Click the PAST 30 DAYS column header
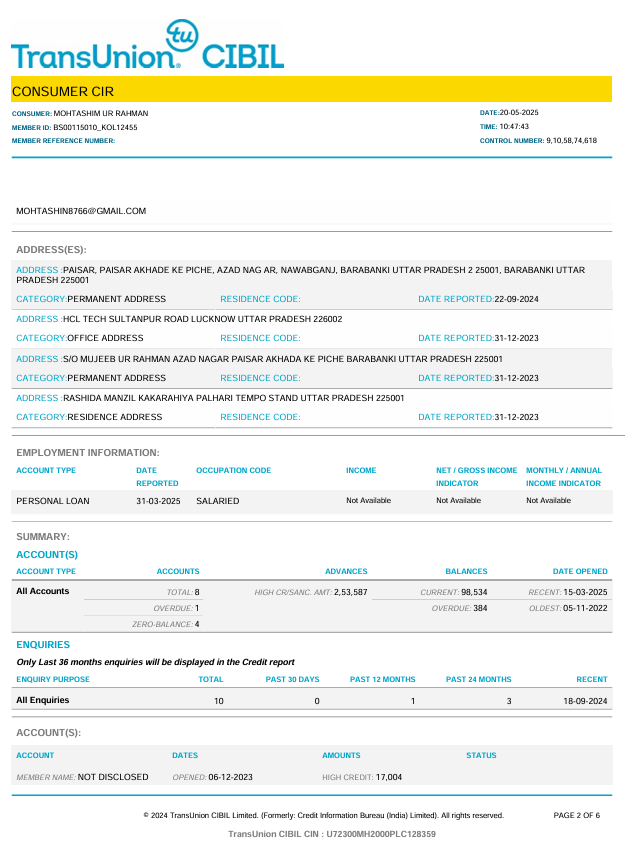Screen dimensions: 625x843 pyautogui.click(x=292, y=679)
